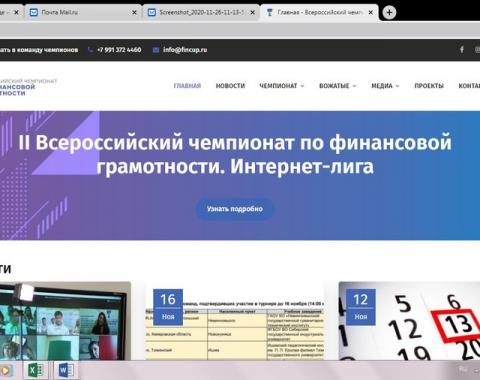480x380 pixels.
Task: Click the Mail.ru envelope favicon on Почта tab
Action: pos(34,13)
